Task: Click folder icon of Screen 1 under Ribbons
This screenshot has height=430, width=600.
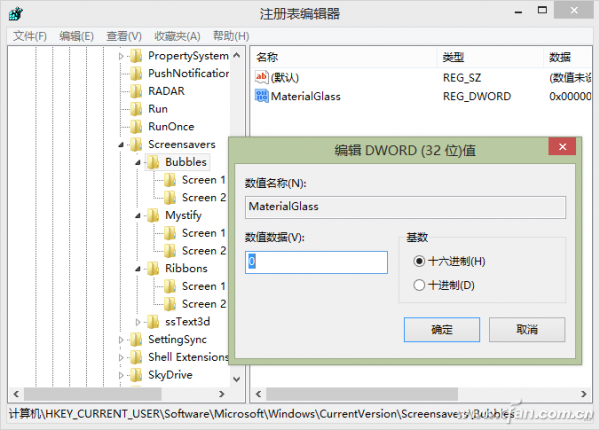Action: click(170, 286)
